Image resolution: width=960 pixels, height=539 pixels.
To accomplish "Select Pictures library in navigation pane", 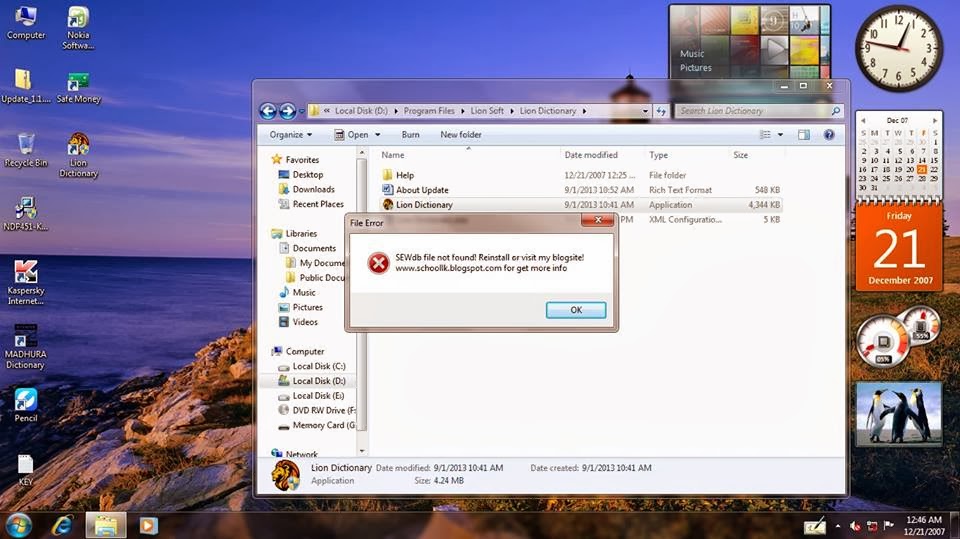I will 307,307.
